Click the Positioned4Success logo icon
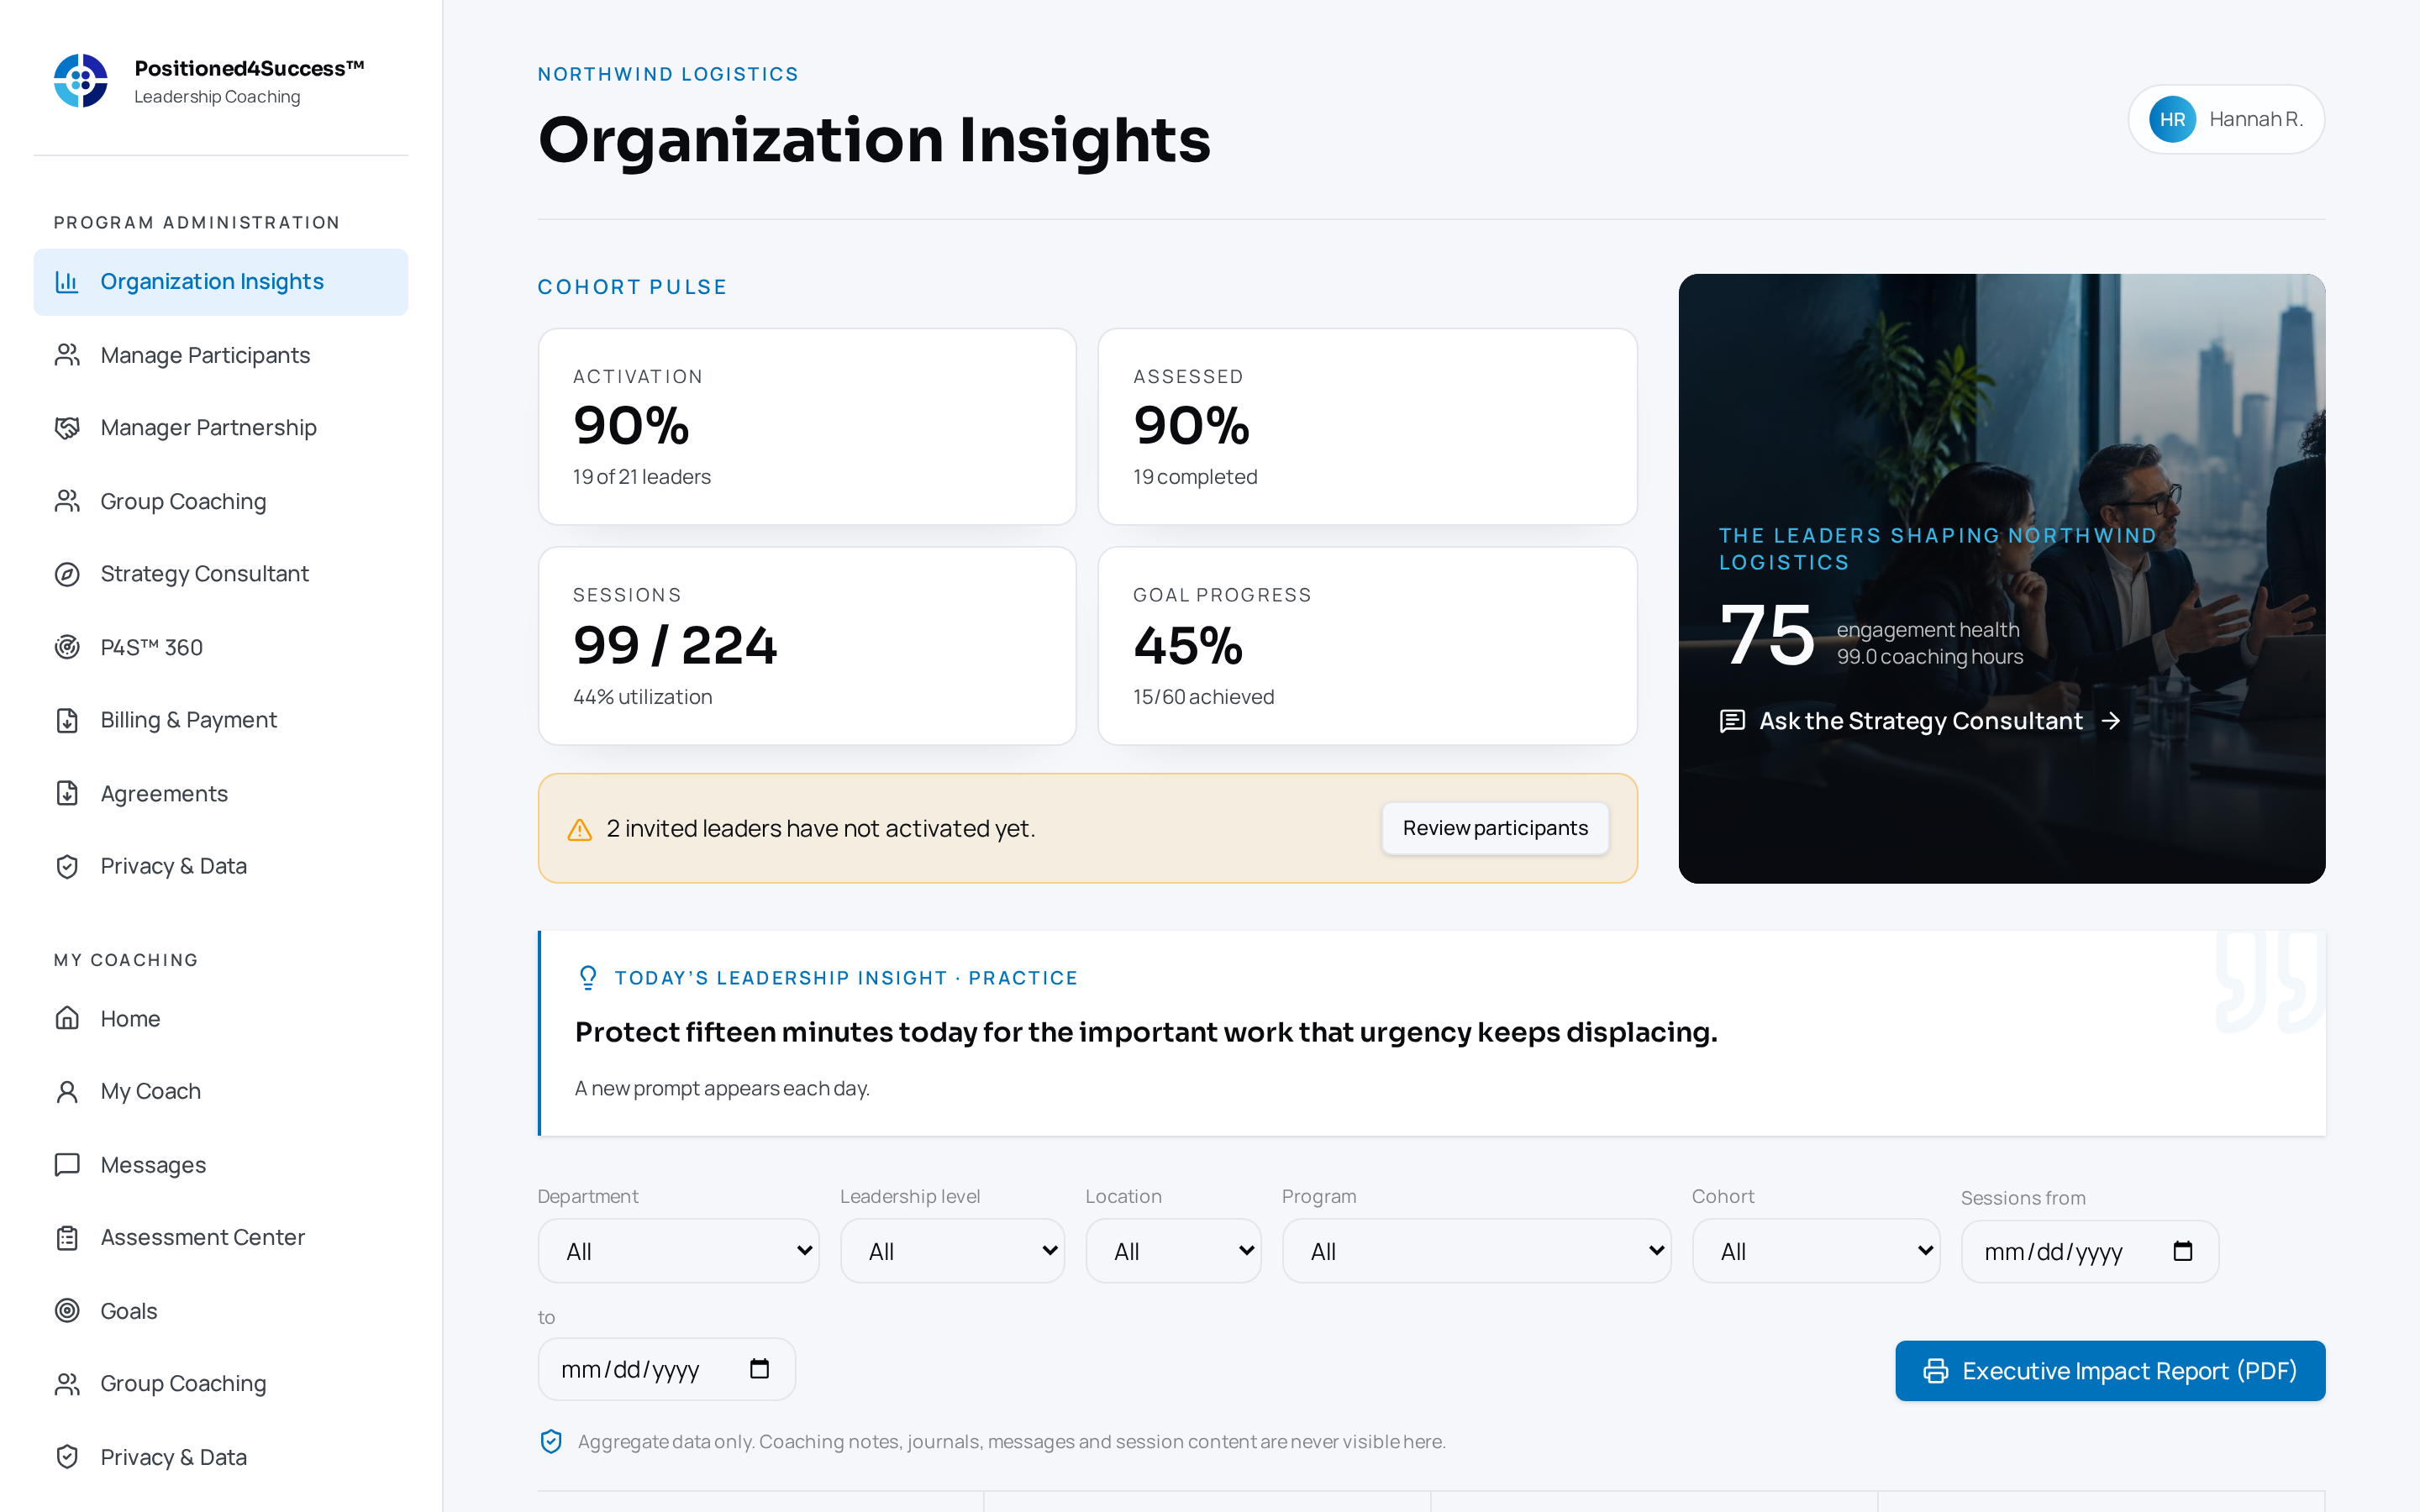2420x1512 pixels. 81,81
